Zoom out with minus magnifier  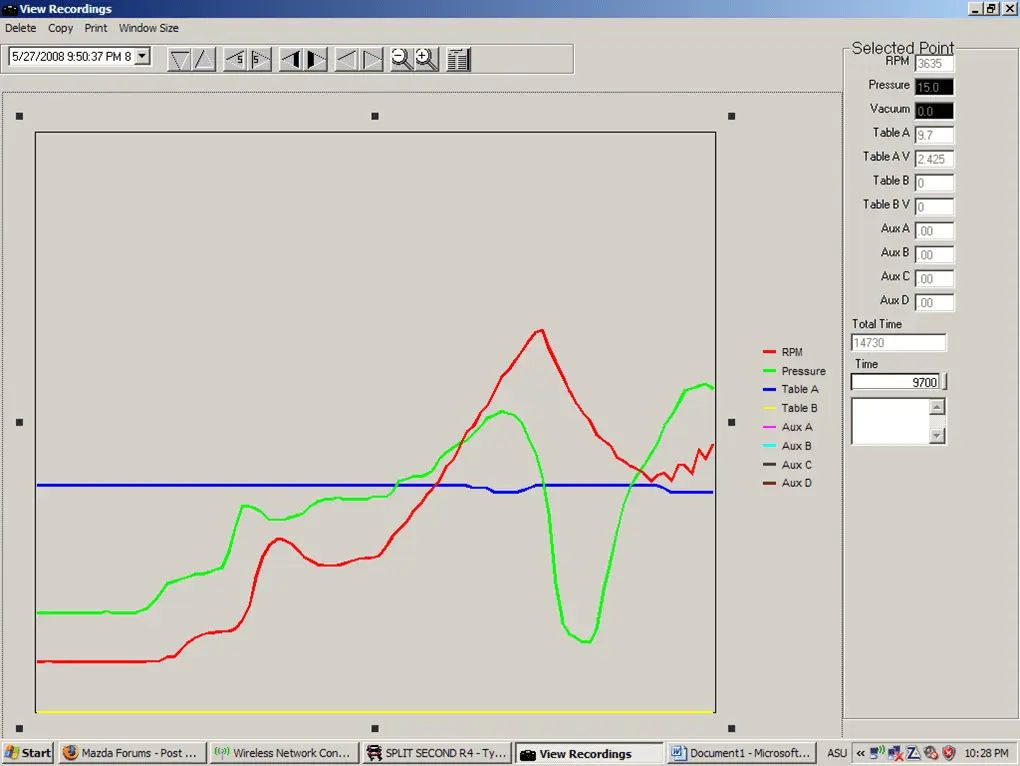pos(401,60)
